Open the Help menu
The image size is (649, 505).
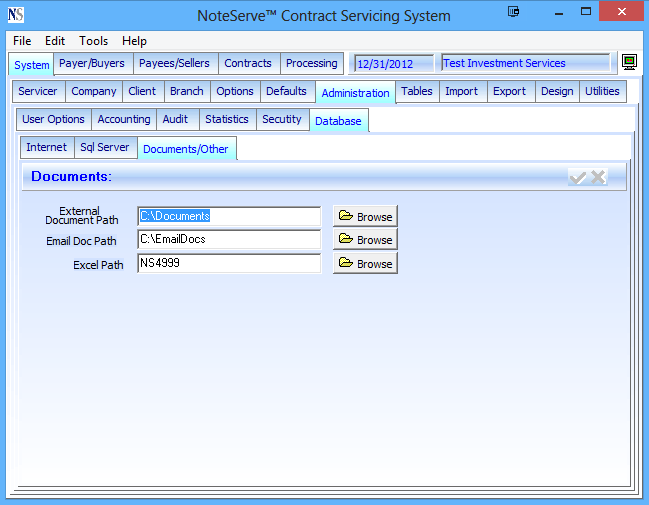(134, 41)
